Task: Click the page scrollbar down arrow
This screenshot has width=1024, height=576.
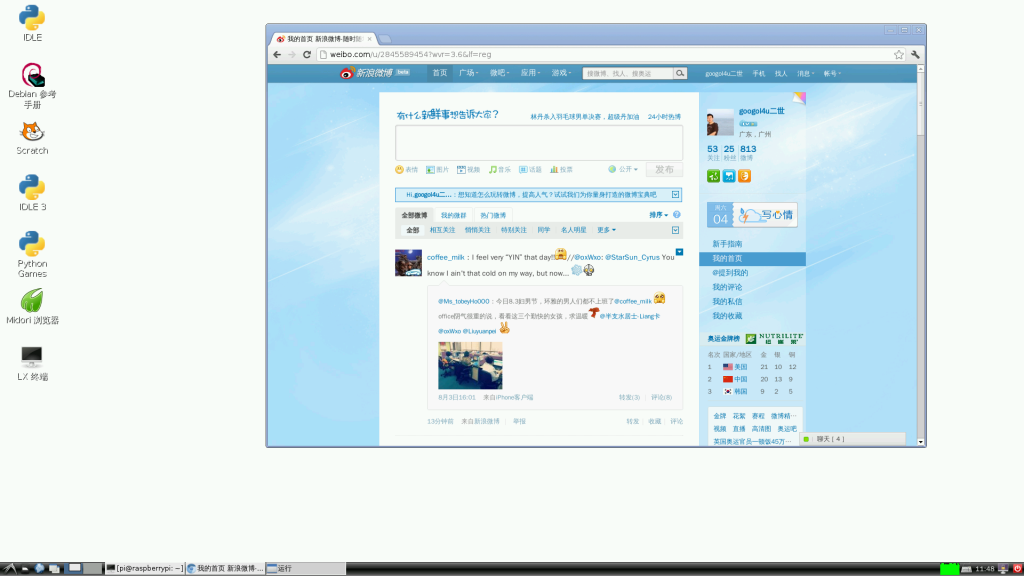Action: tap(921, 442)
